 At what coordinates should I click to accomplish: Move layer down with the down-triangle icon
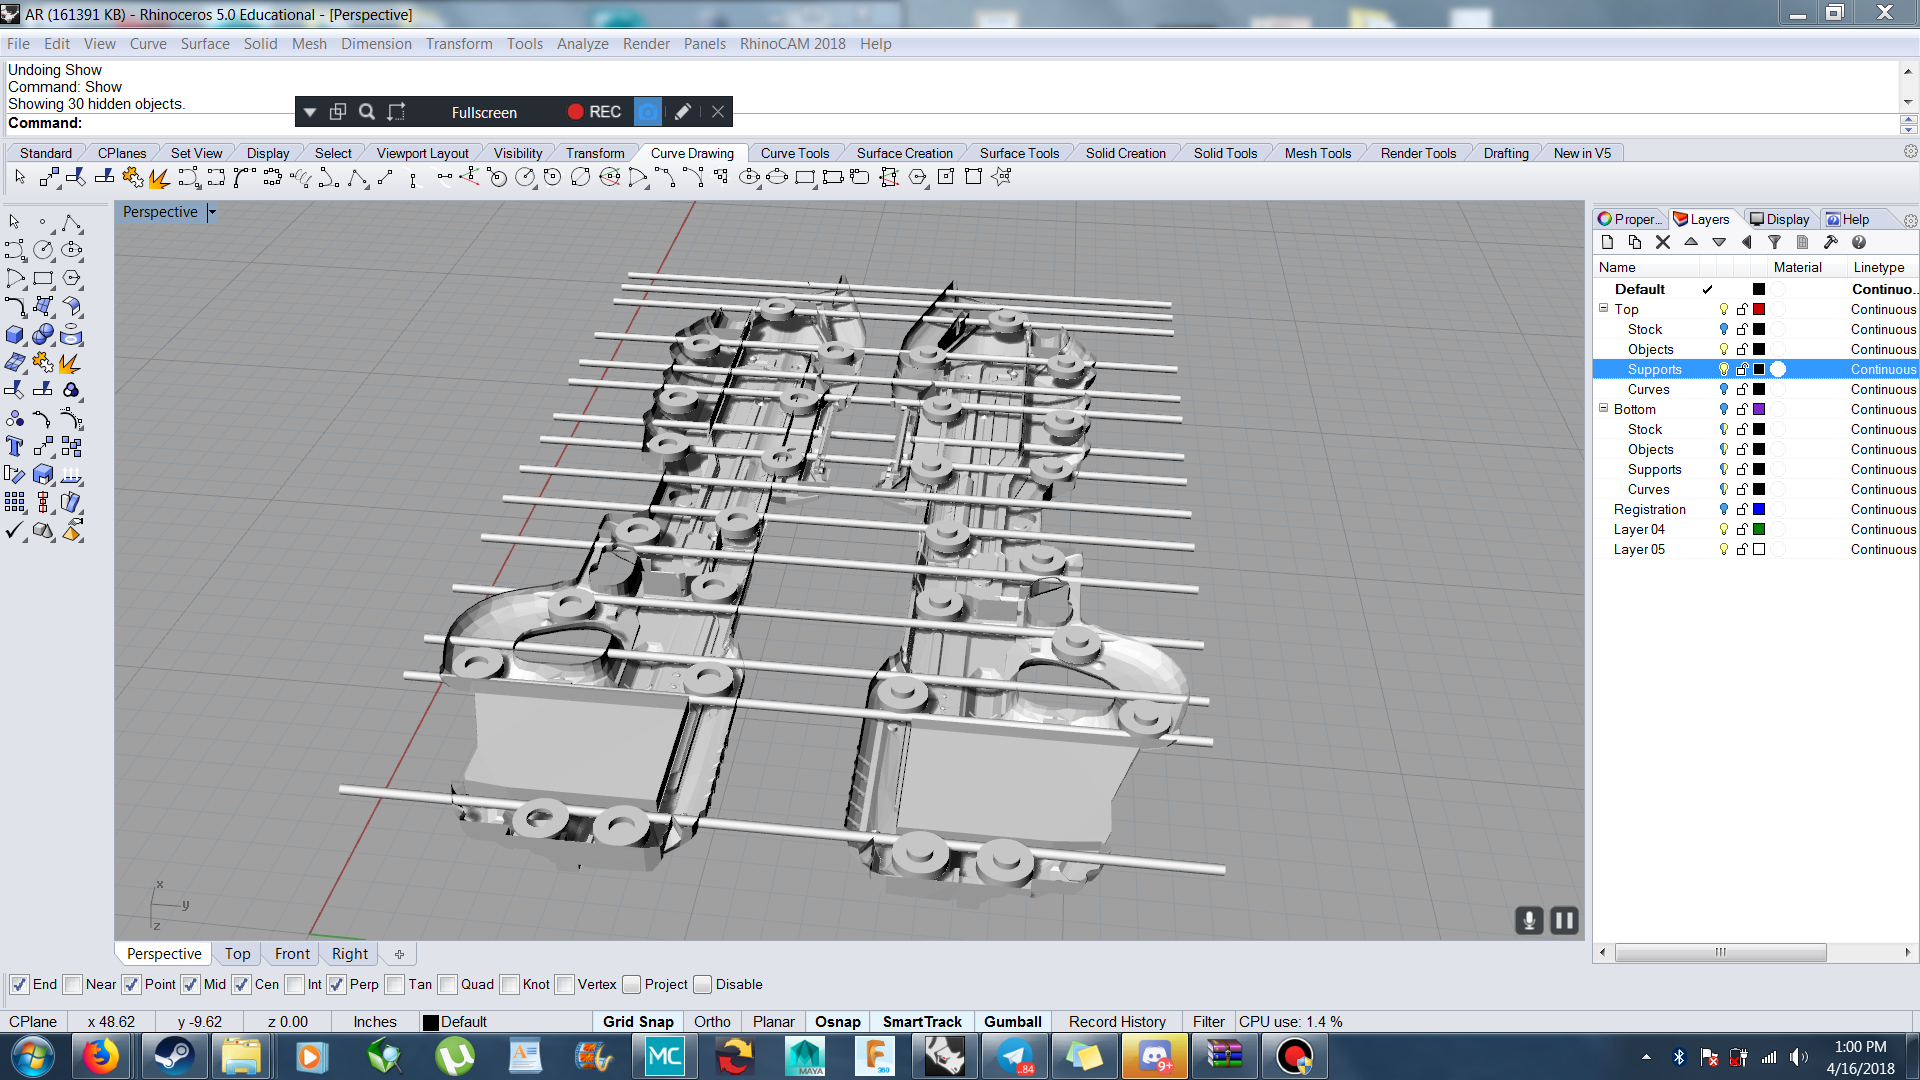[1719, 242]
